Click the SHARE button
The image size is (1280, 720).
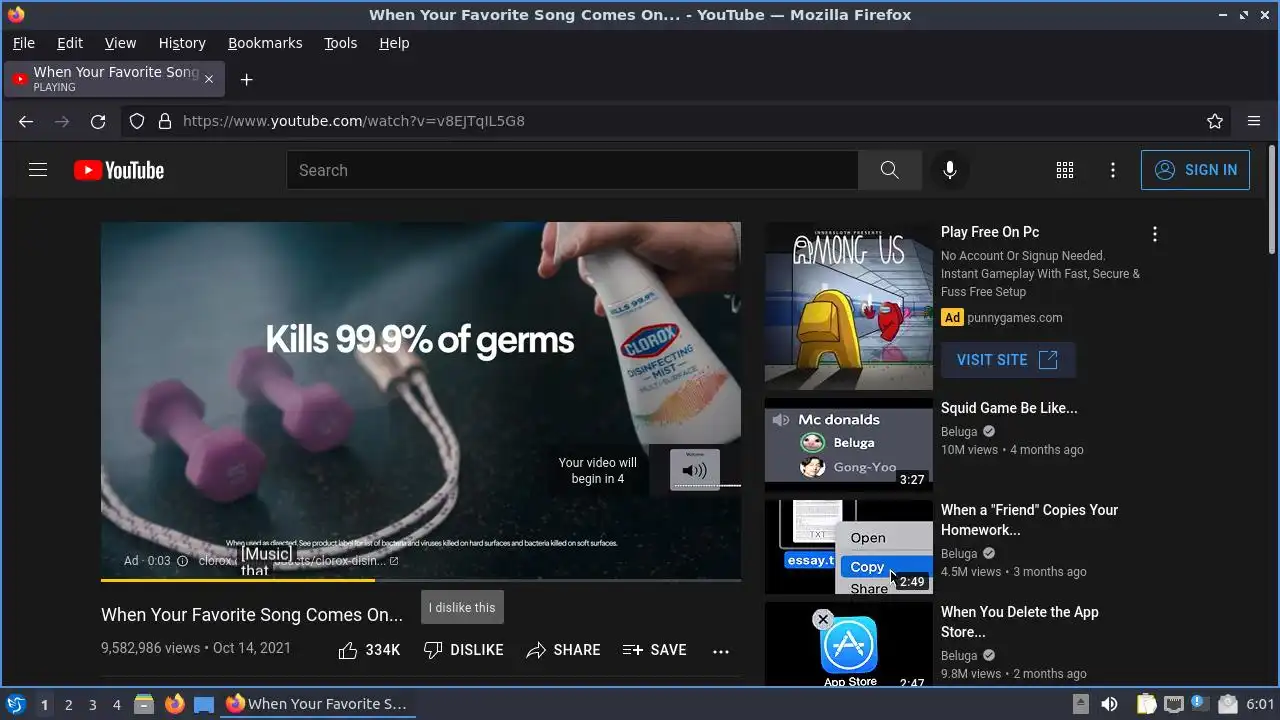click(563, 650)
